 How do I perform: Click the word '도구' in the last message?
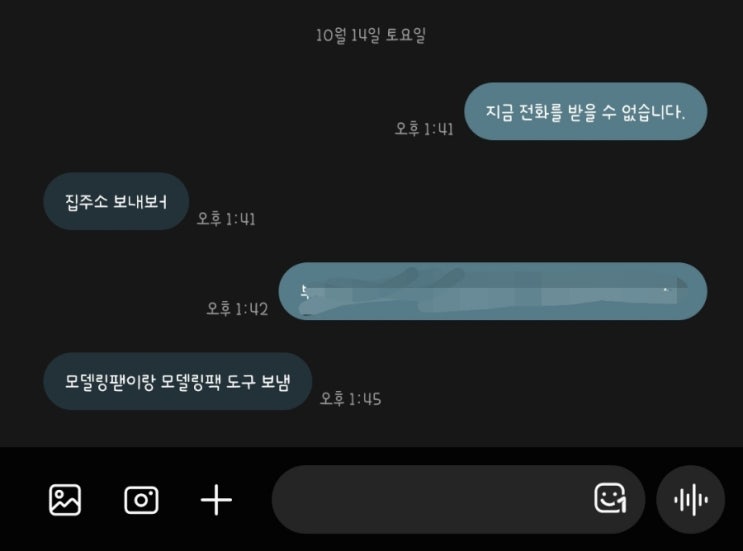(241, 382)
